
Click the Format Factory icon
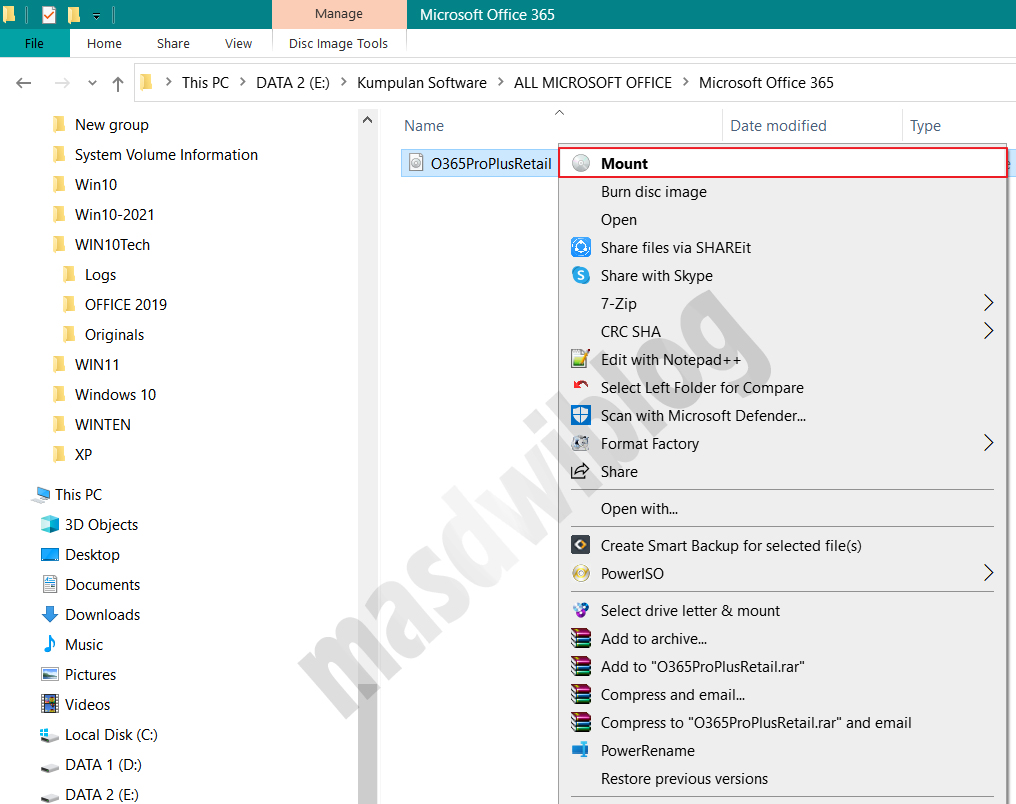580,443
